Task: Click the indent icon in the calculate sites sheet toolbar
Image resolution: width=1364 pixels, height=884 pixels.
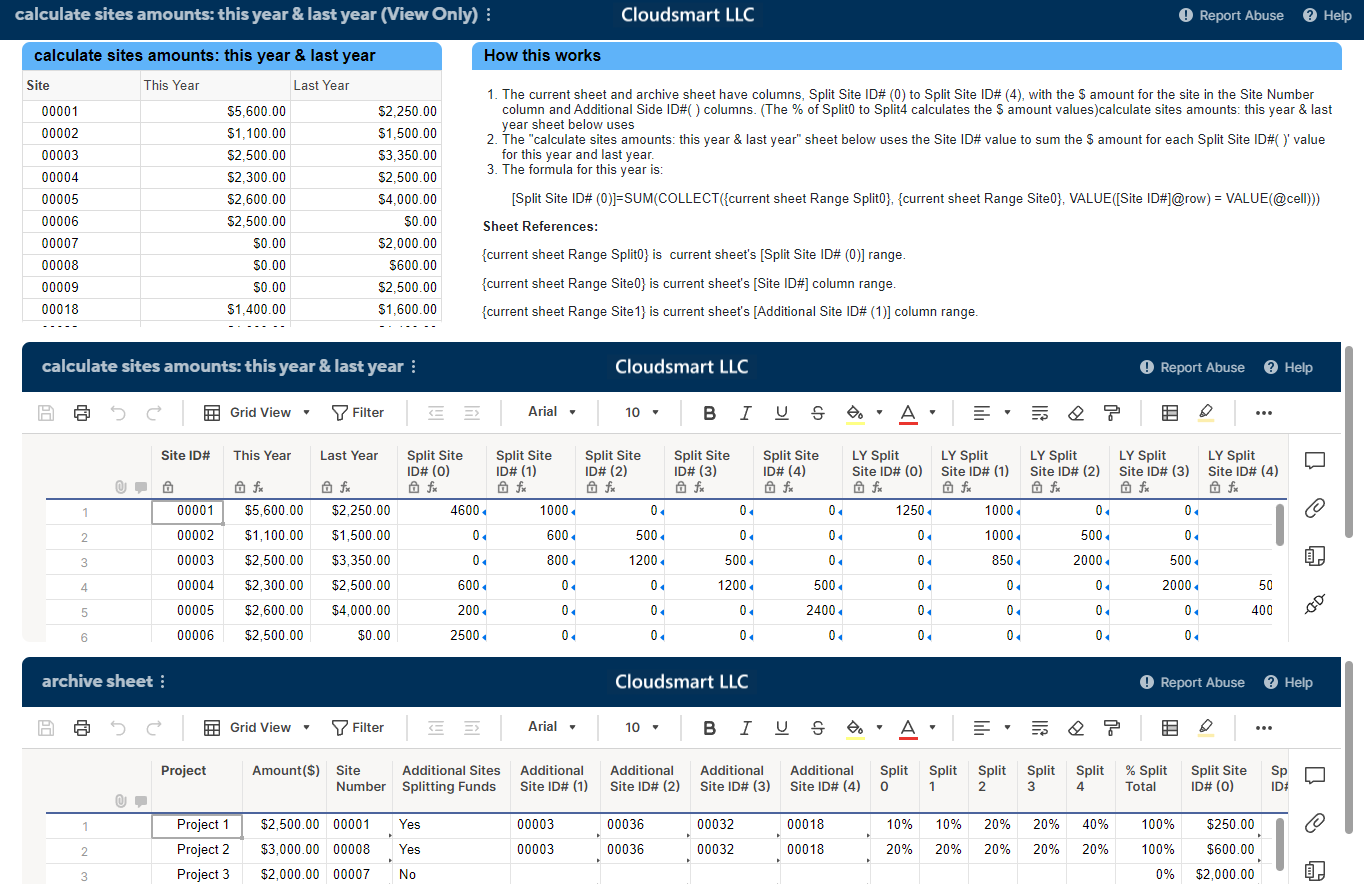Action: 472,413
